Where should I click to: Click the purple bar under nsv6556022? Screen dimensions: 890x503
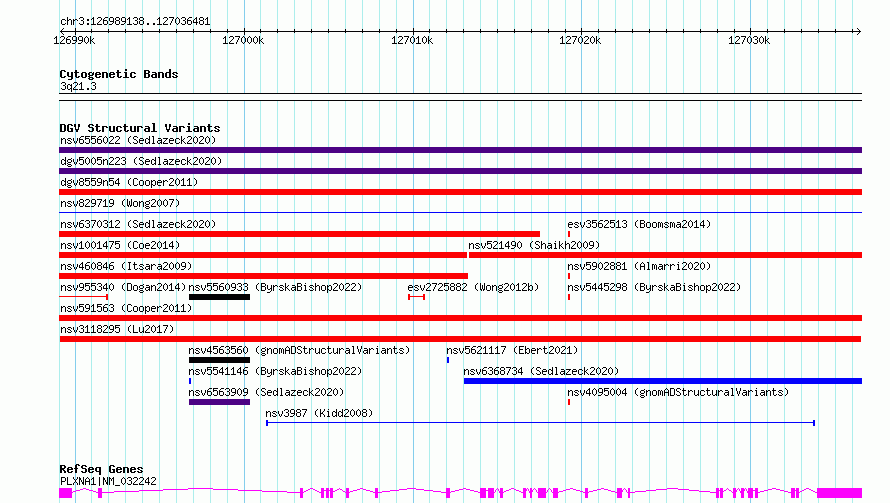[x=460, y=150]
